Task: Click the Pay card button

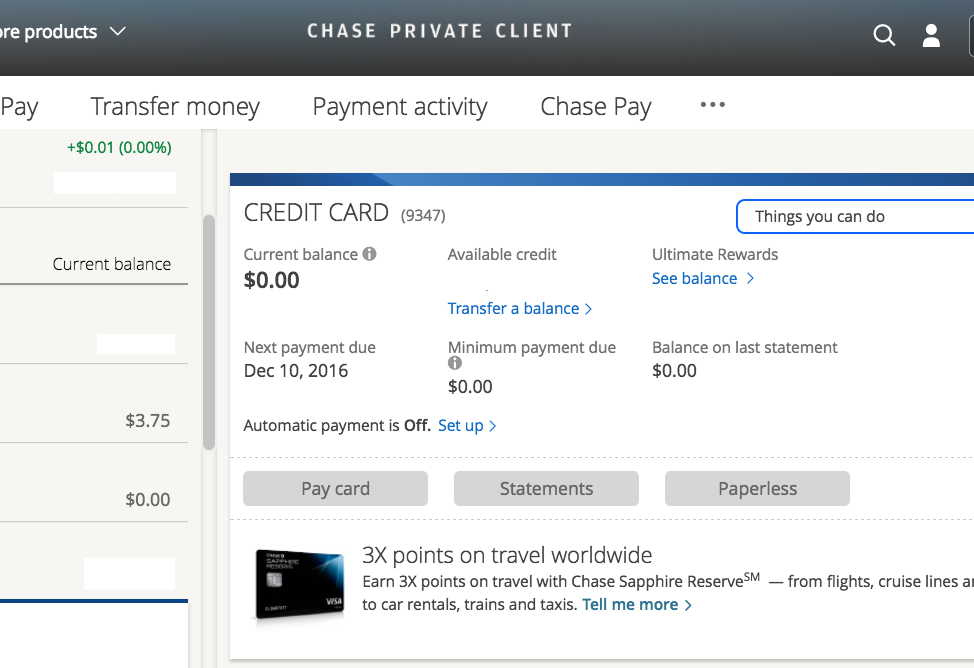Action: point(335,488)
